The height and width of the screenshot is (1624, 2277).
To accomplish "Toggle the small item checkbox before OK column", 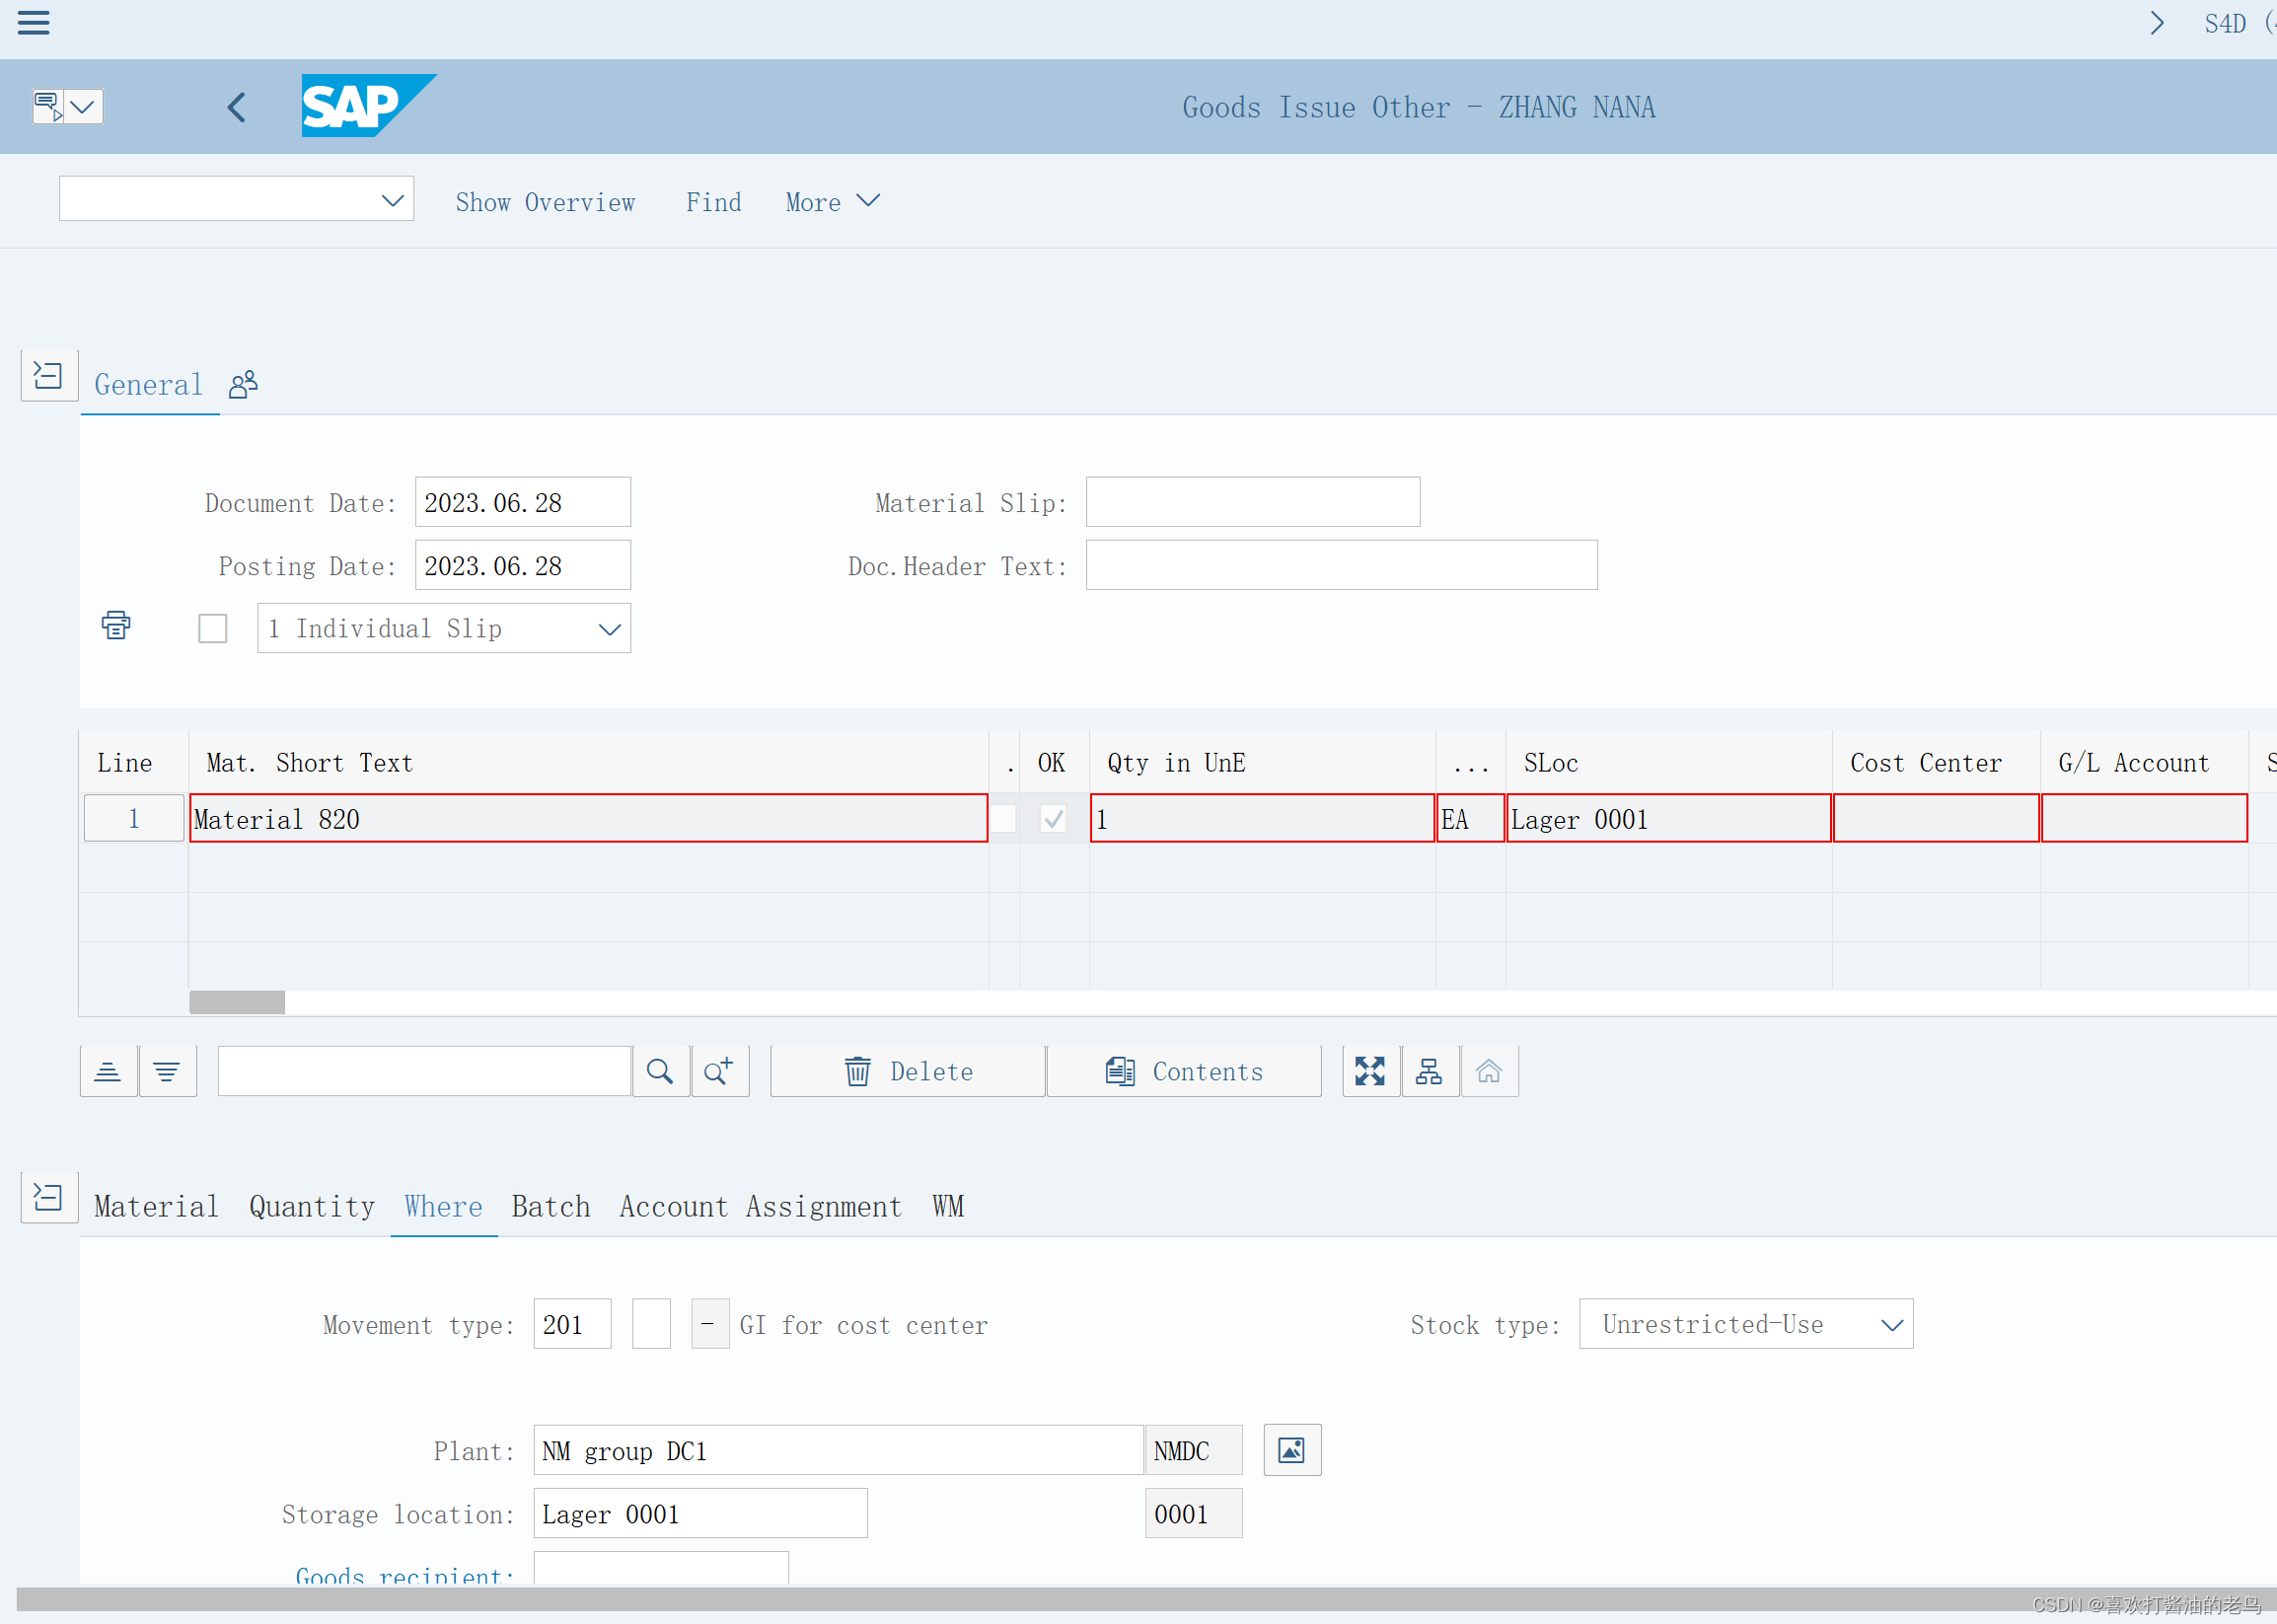I will [x=1003, y=818].
